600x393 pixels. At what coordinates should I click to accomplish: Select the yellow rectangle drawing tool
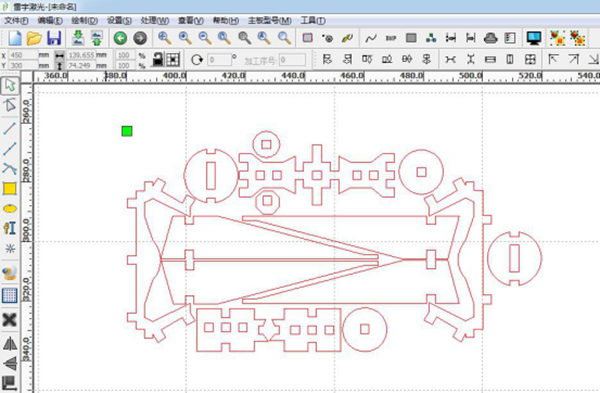point(10,189)
